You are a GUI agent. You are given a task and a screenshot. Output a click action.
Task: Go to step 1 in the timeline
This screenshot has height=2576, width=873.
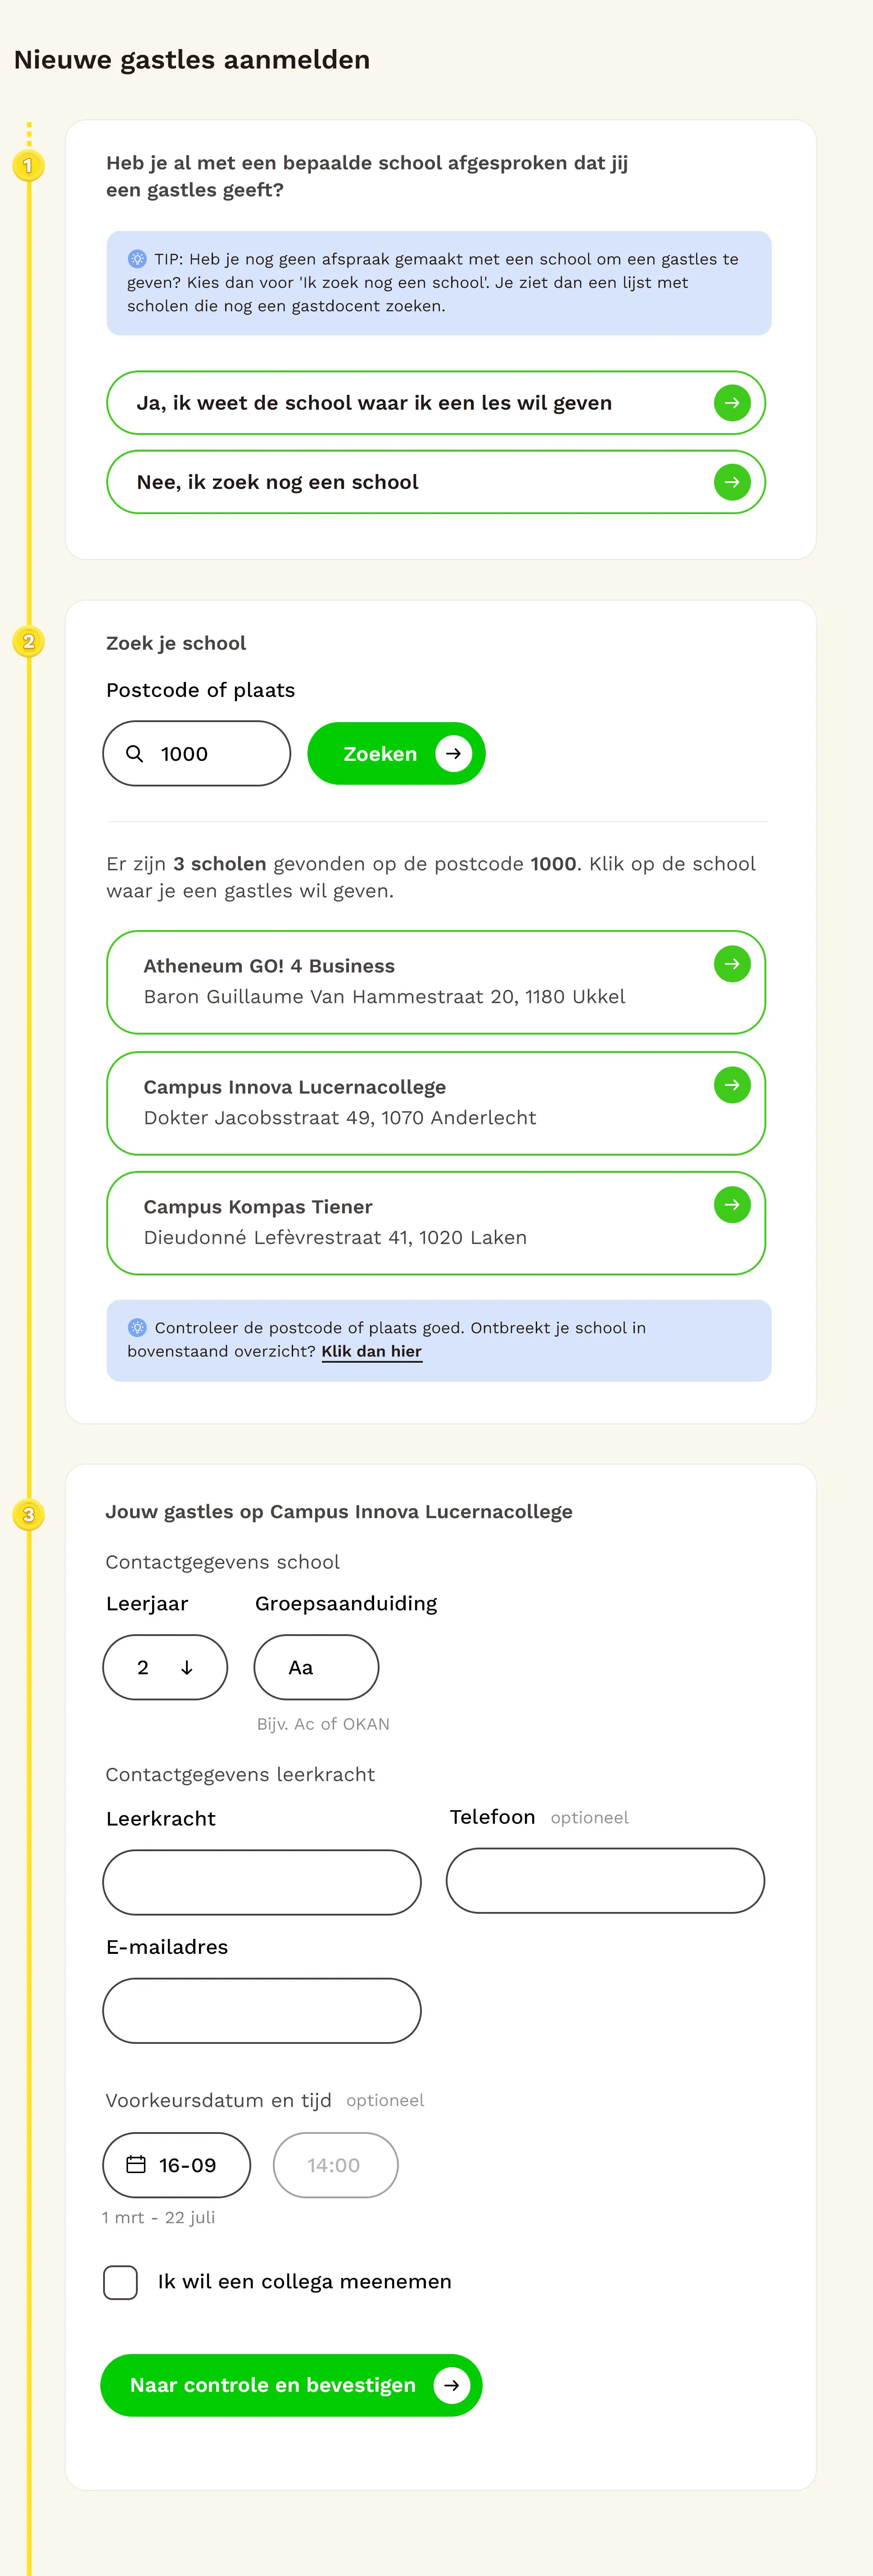click(x=28, y=166)
